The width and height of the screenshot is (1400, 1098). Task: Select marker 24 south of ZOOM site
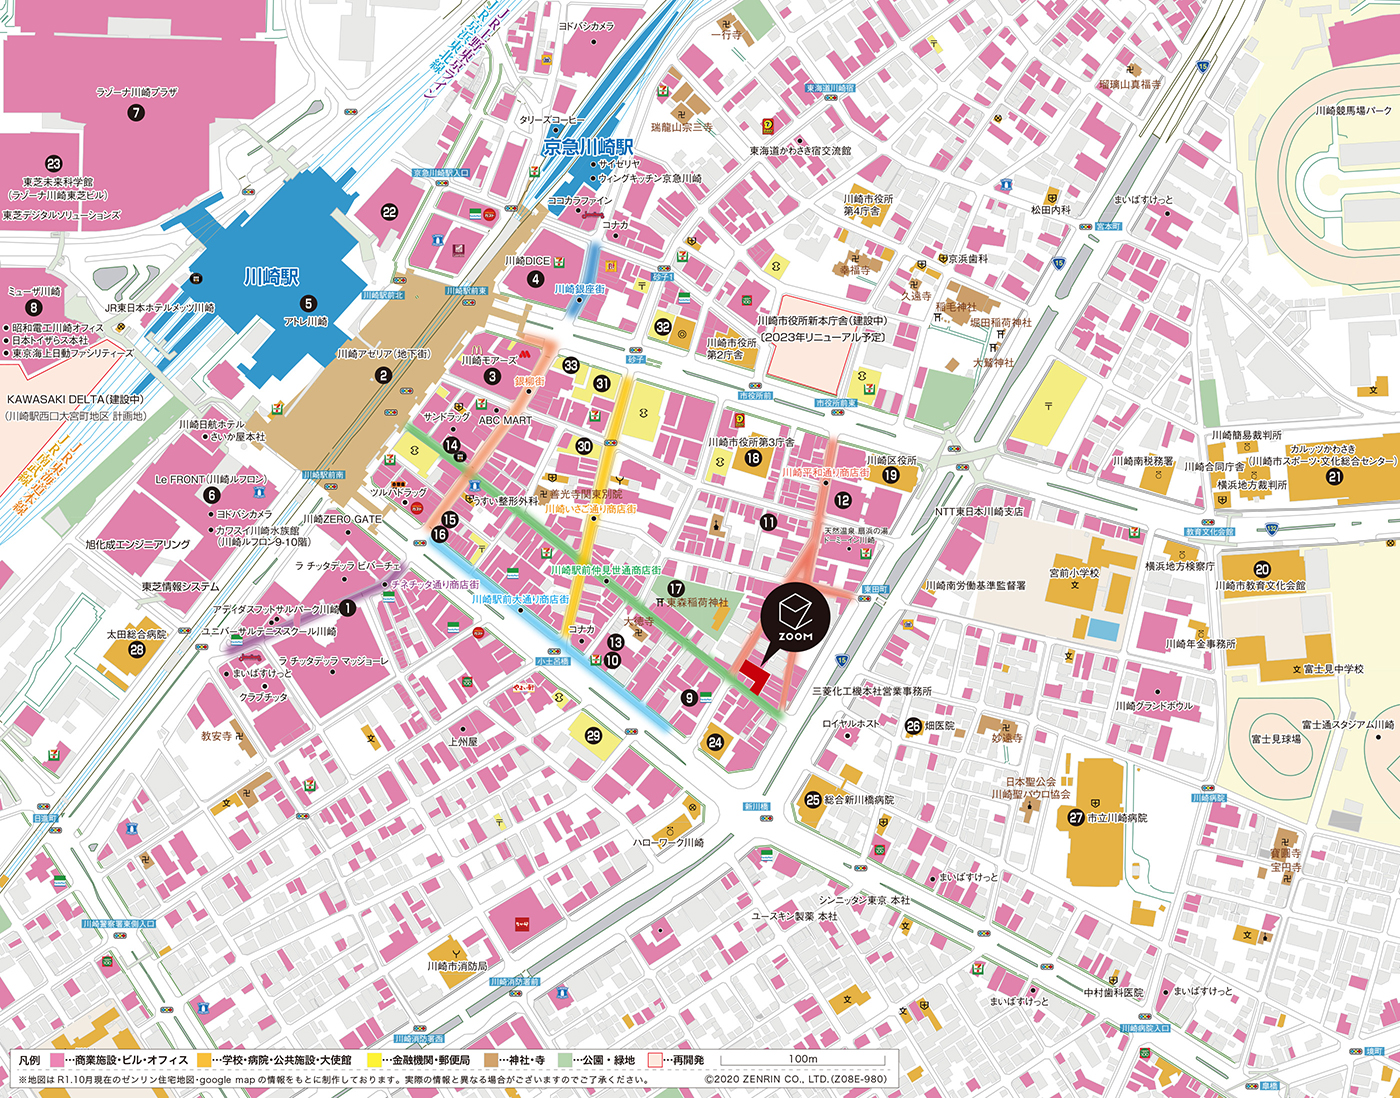pyautogui.click(x=715, y=742)
